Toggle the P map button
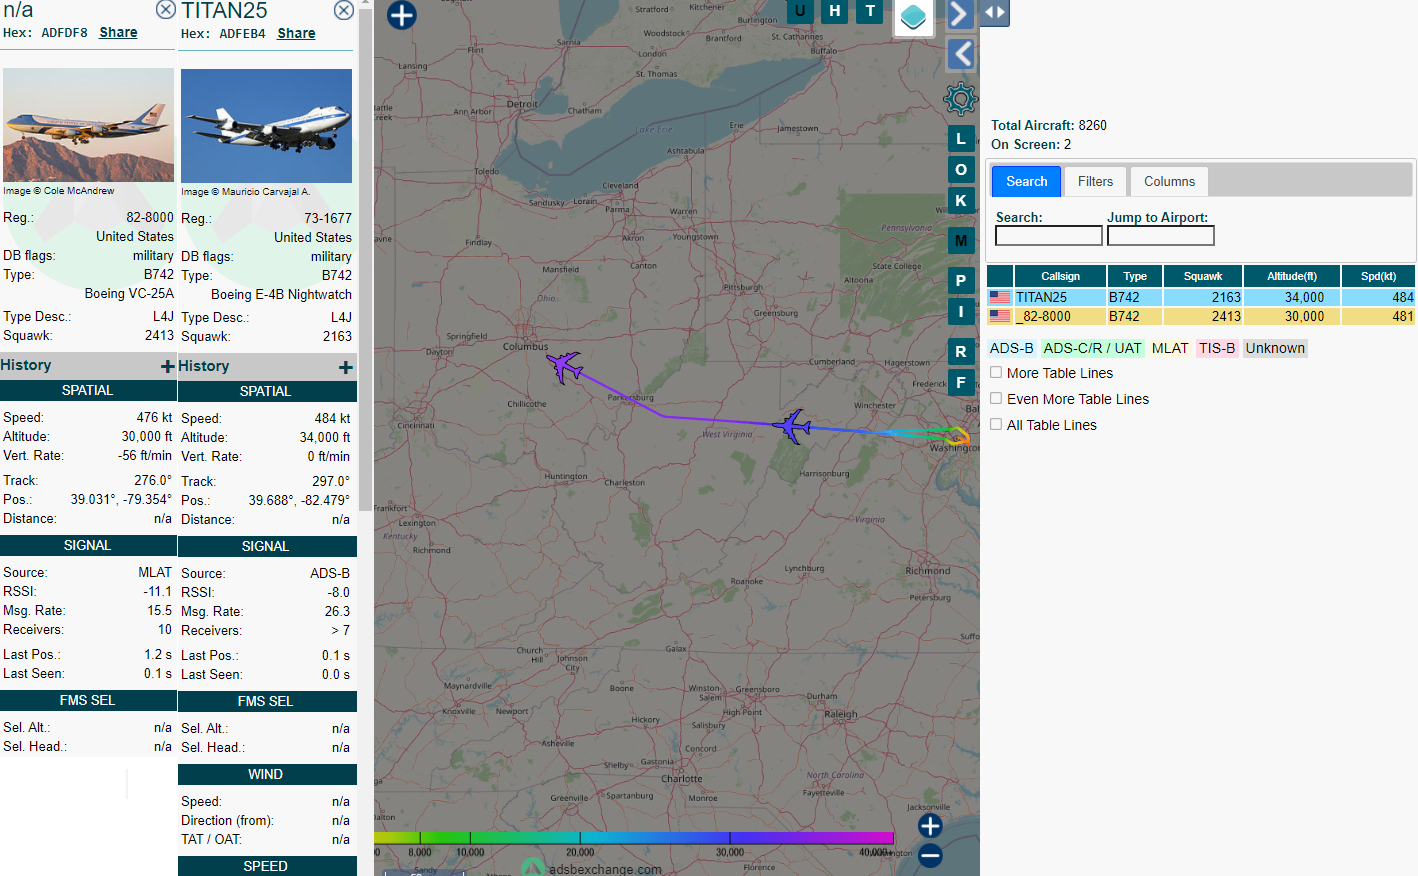 [x=961, y=280]
